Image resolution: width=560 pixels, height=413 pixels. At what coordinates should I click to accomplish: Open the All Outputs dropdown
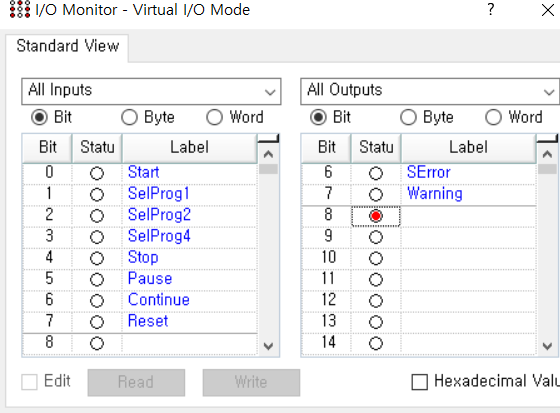pos(430,91)
